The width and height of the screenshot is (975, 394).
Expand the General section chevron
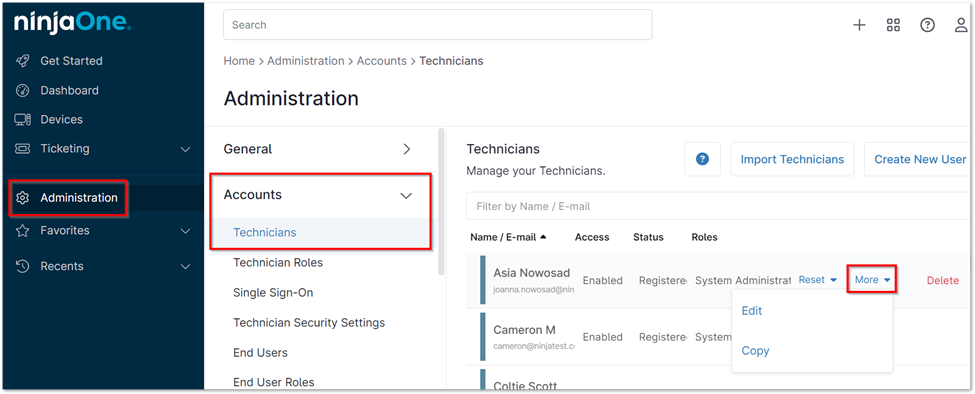pos(407,149)
